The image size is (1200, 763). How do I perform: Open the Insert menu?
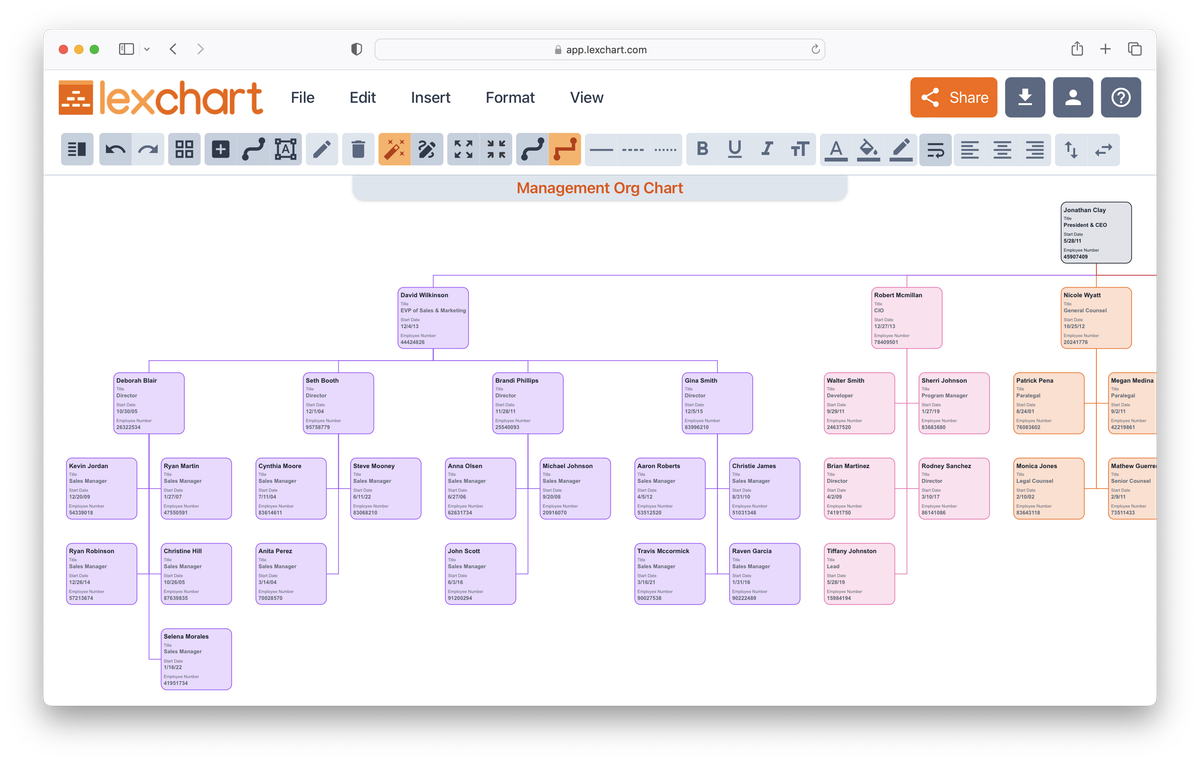pos(431,97)
